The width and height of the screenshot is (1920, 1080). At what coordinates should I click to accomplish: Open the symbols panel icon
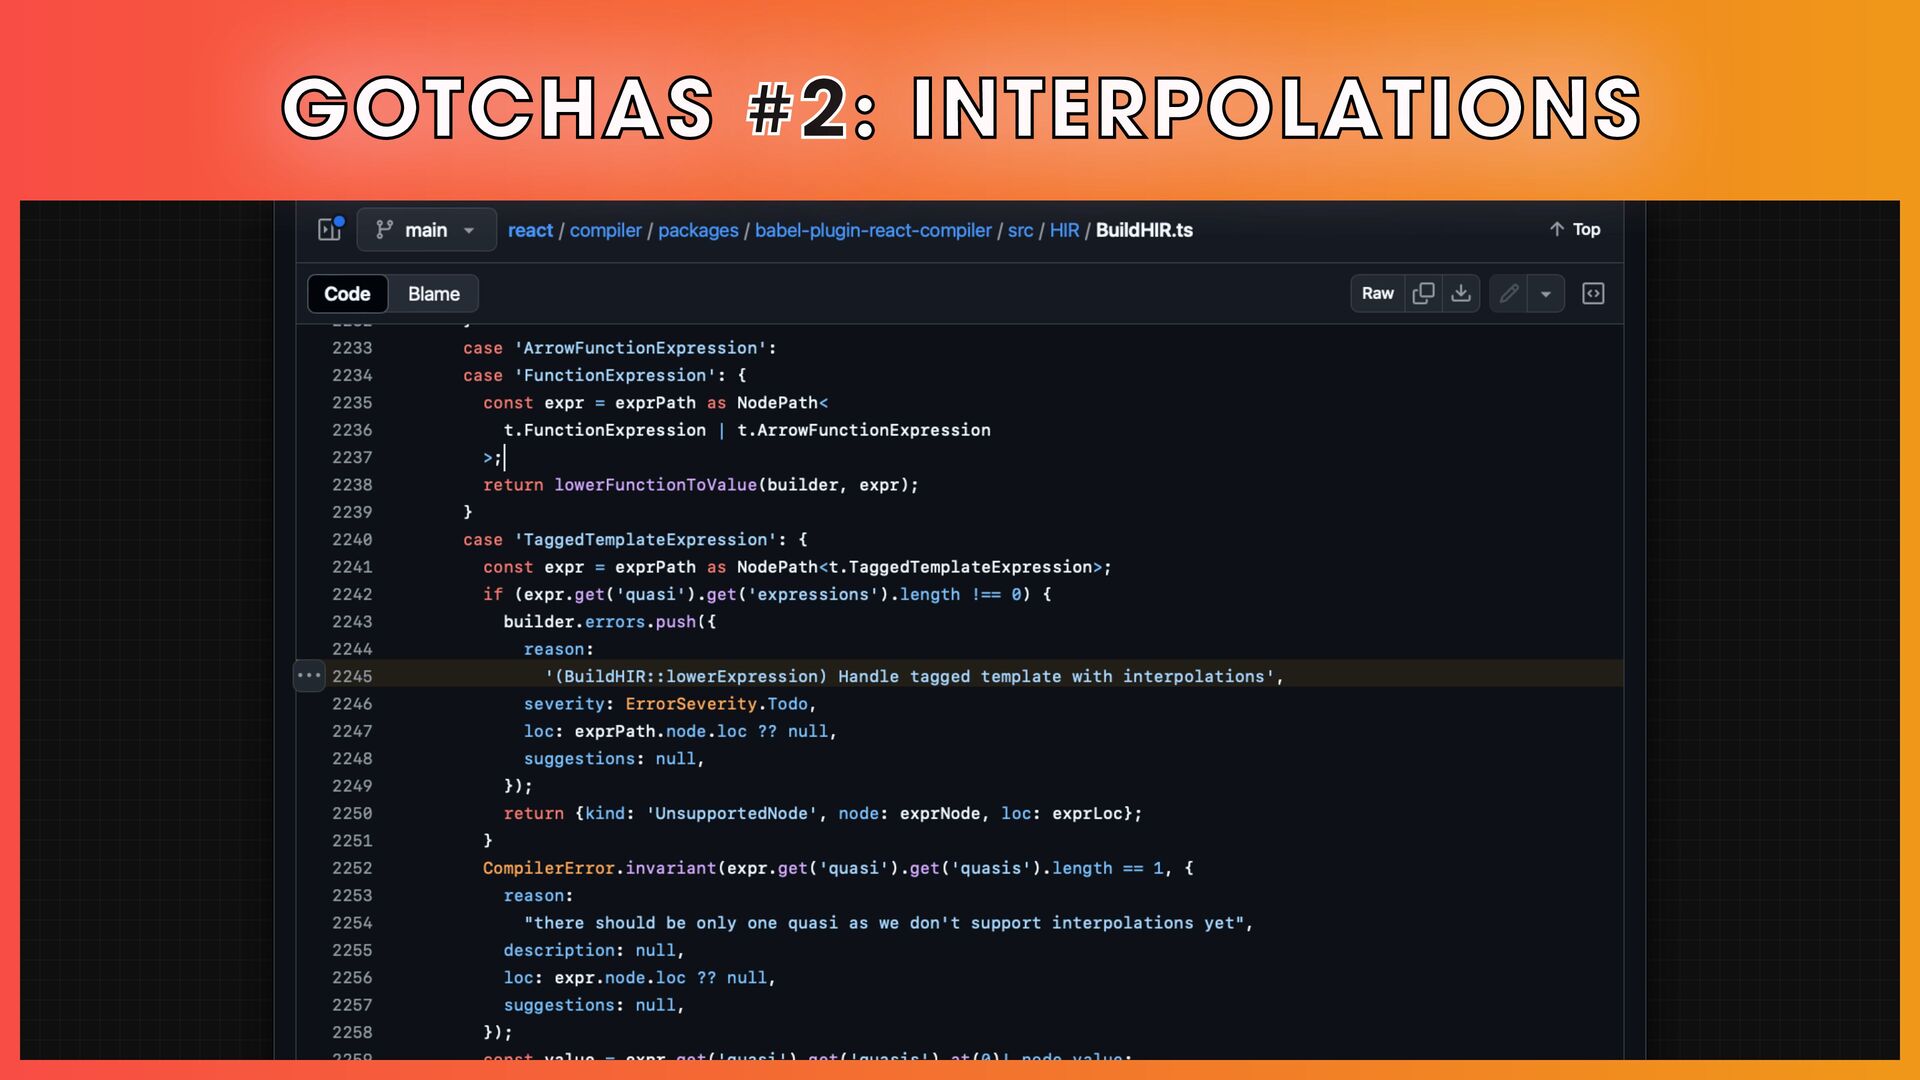coord(1593,293)
